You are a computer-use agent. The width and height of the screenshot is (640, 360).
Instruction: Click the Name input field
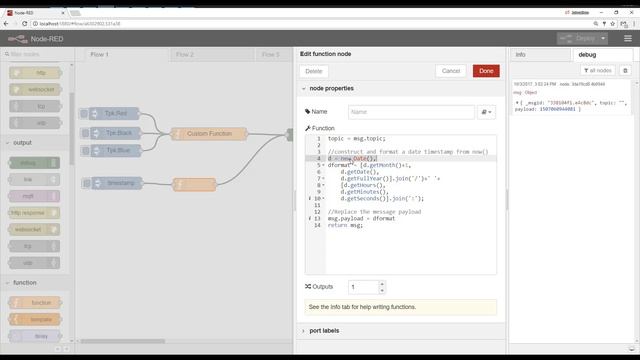click(411, 112)
